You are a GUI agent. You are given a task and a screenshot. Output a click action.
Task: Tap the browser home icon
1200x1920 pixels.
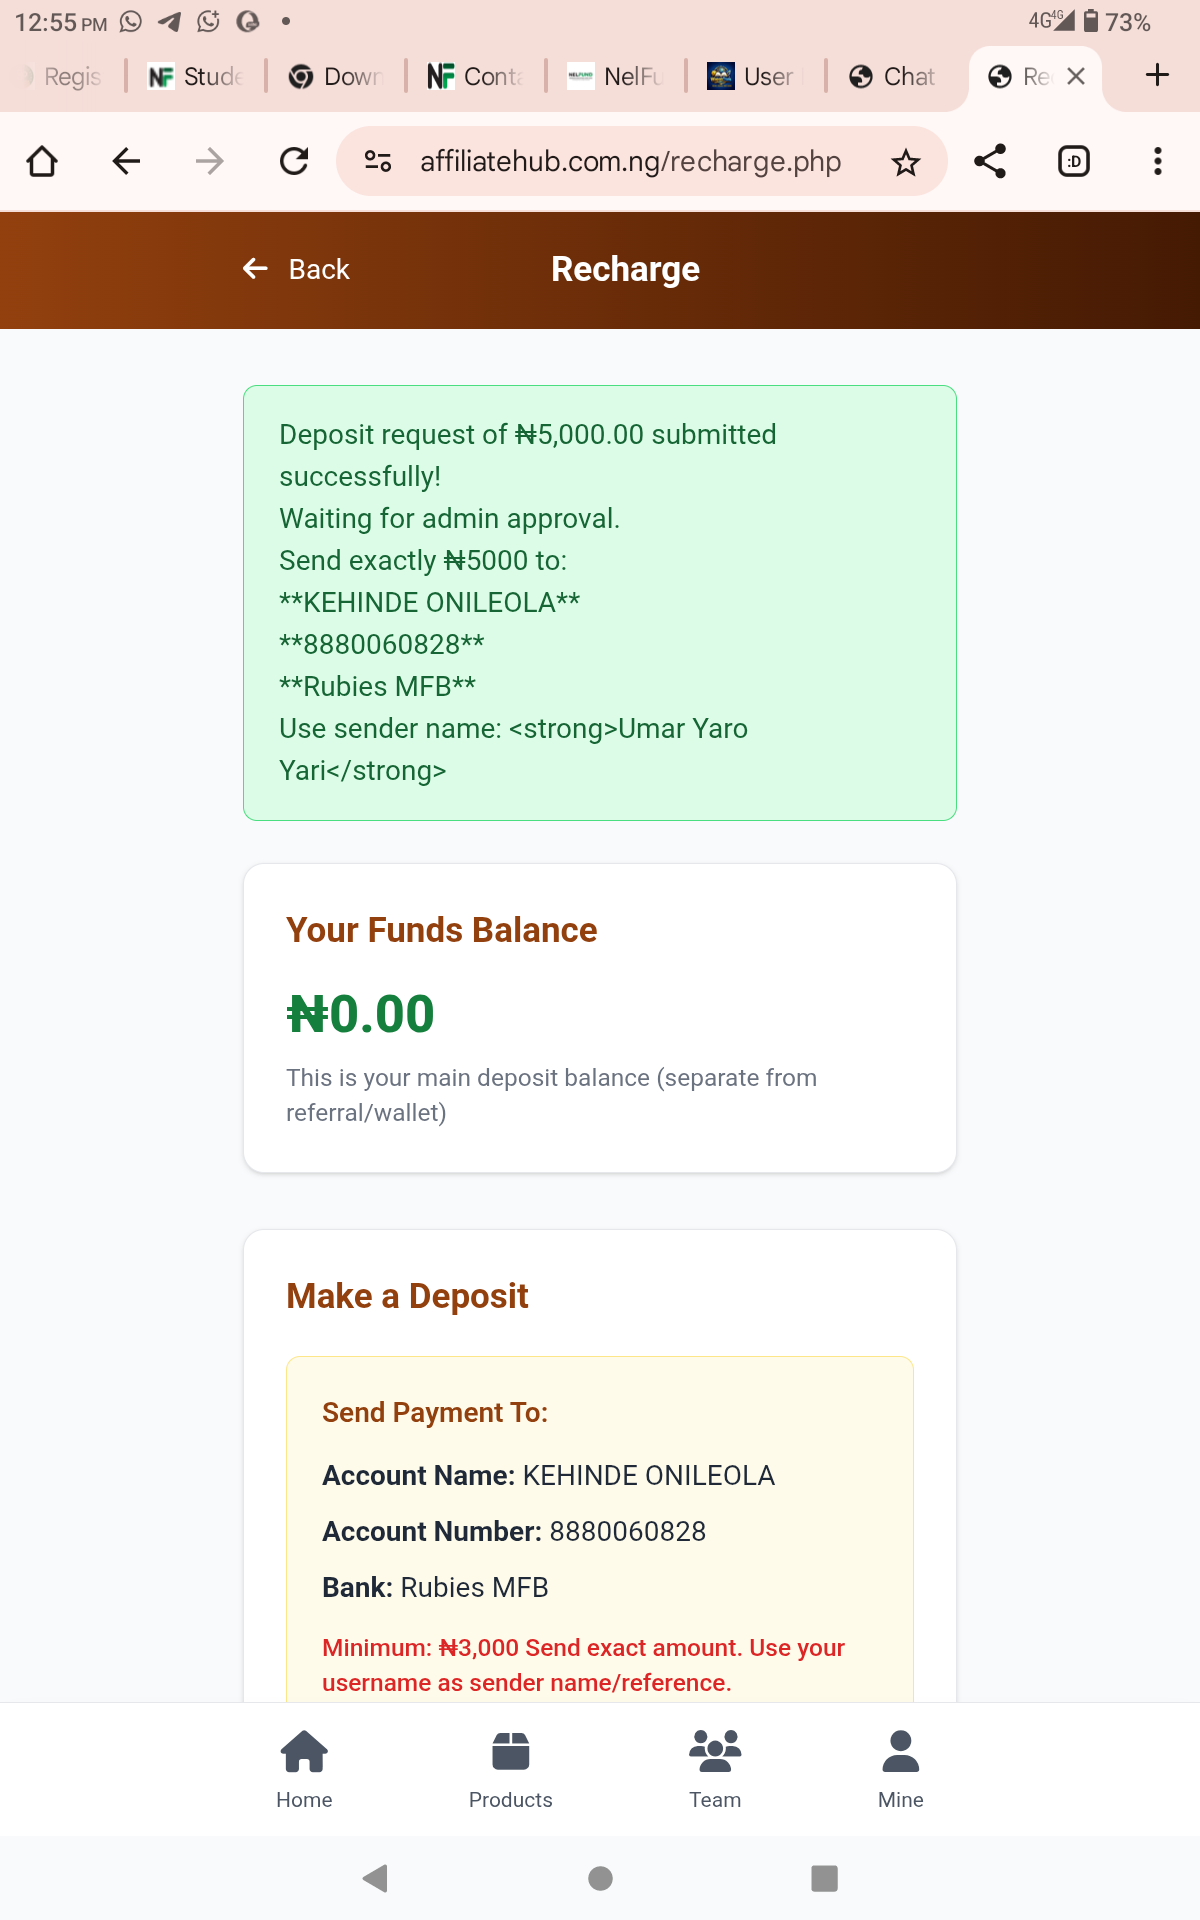(42, 161)
